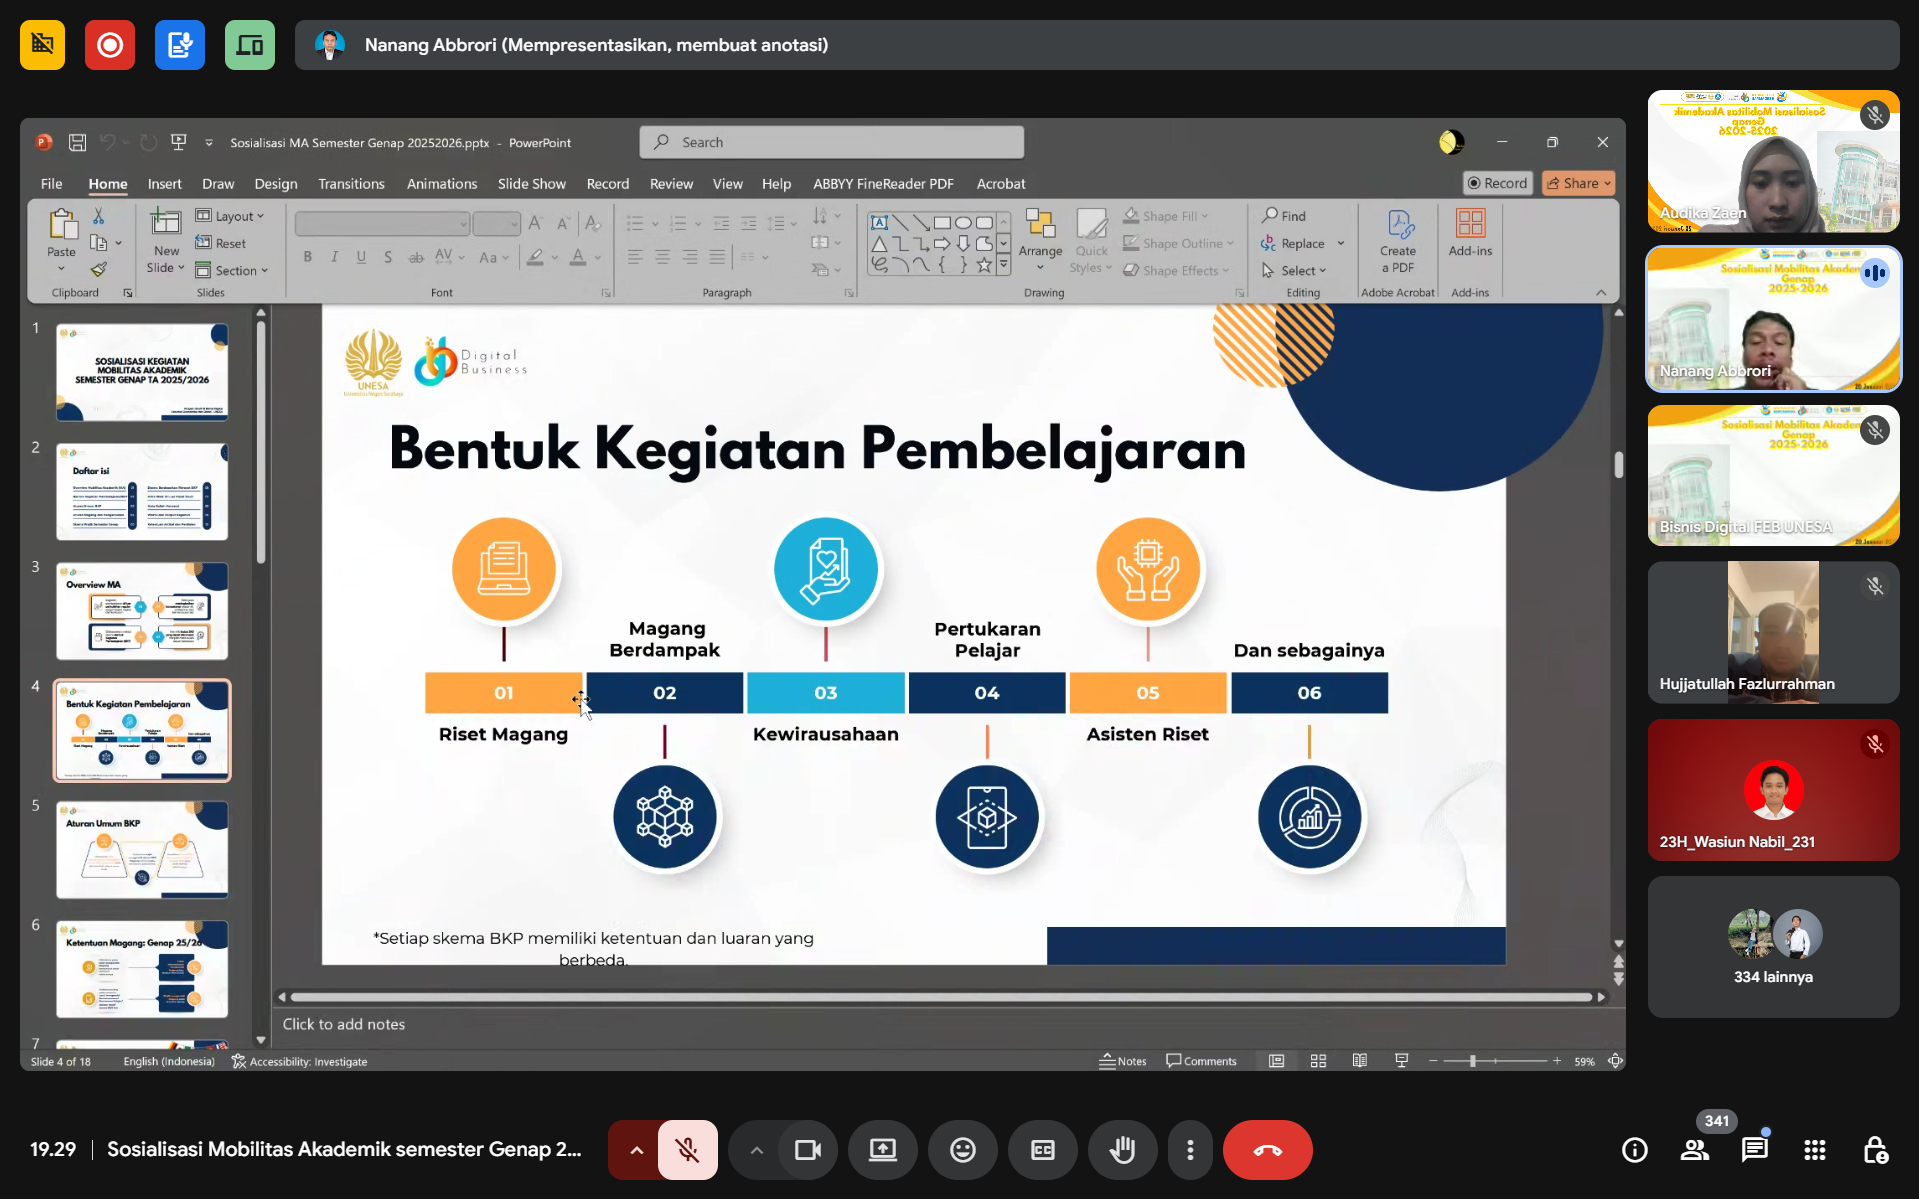Open the Slide Show ribbon tab
The height and width of the screenshot is (1199, 1919).
[531, 184]
